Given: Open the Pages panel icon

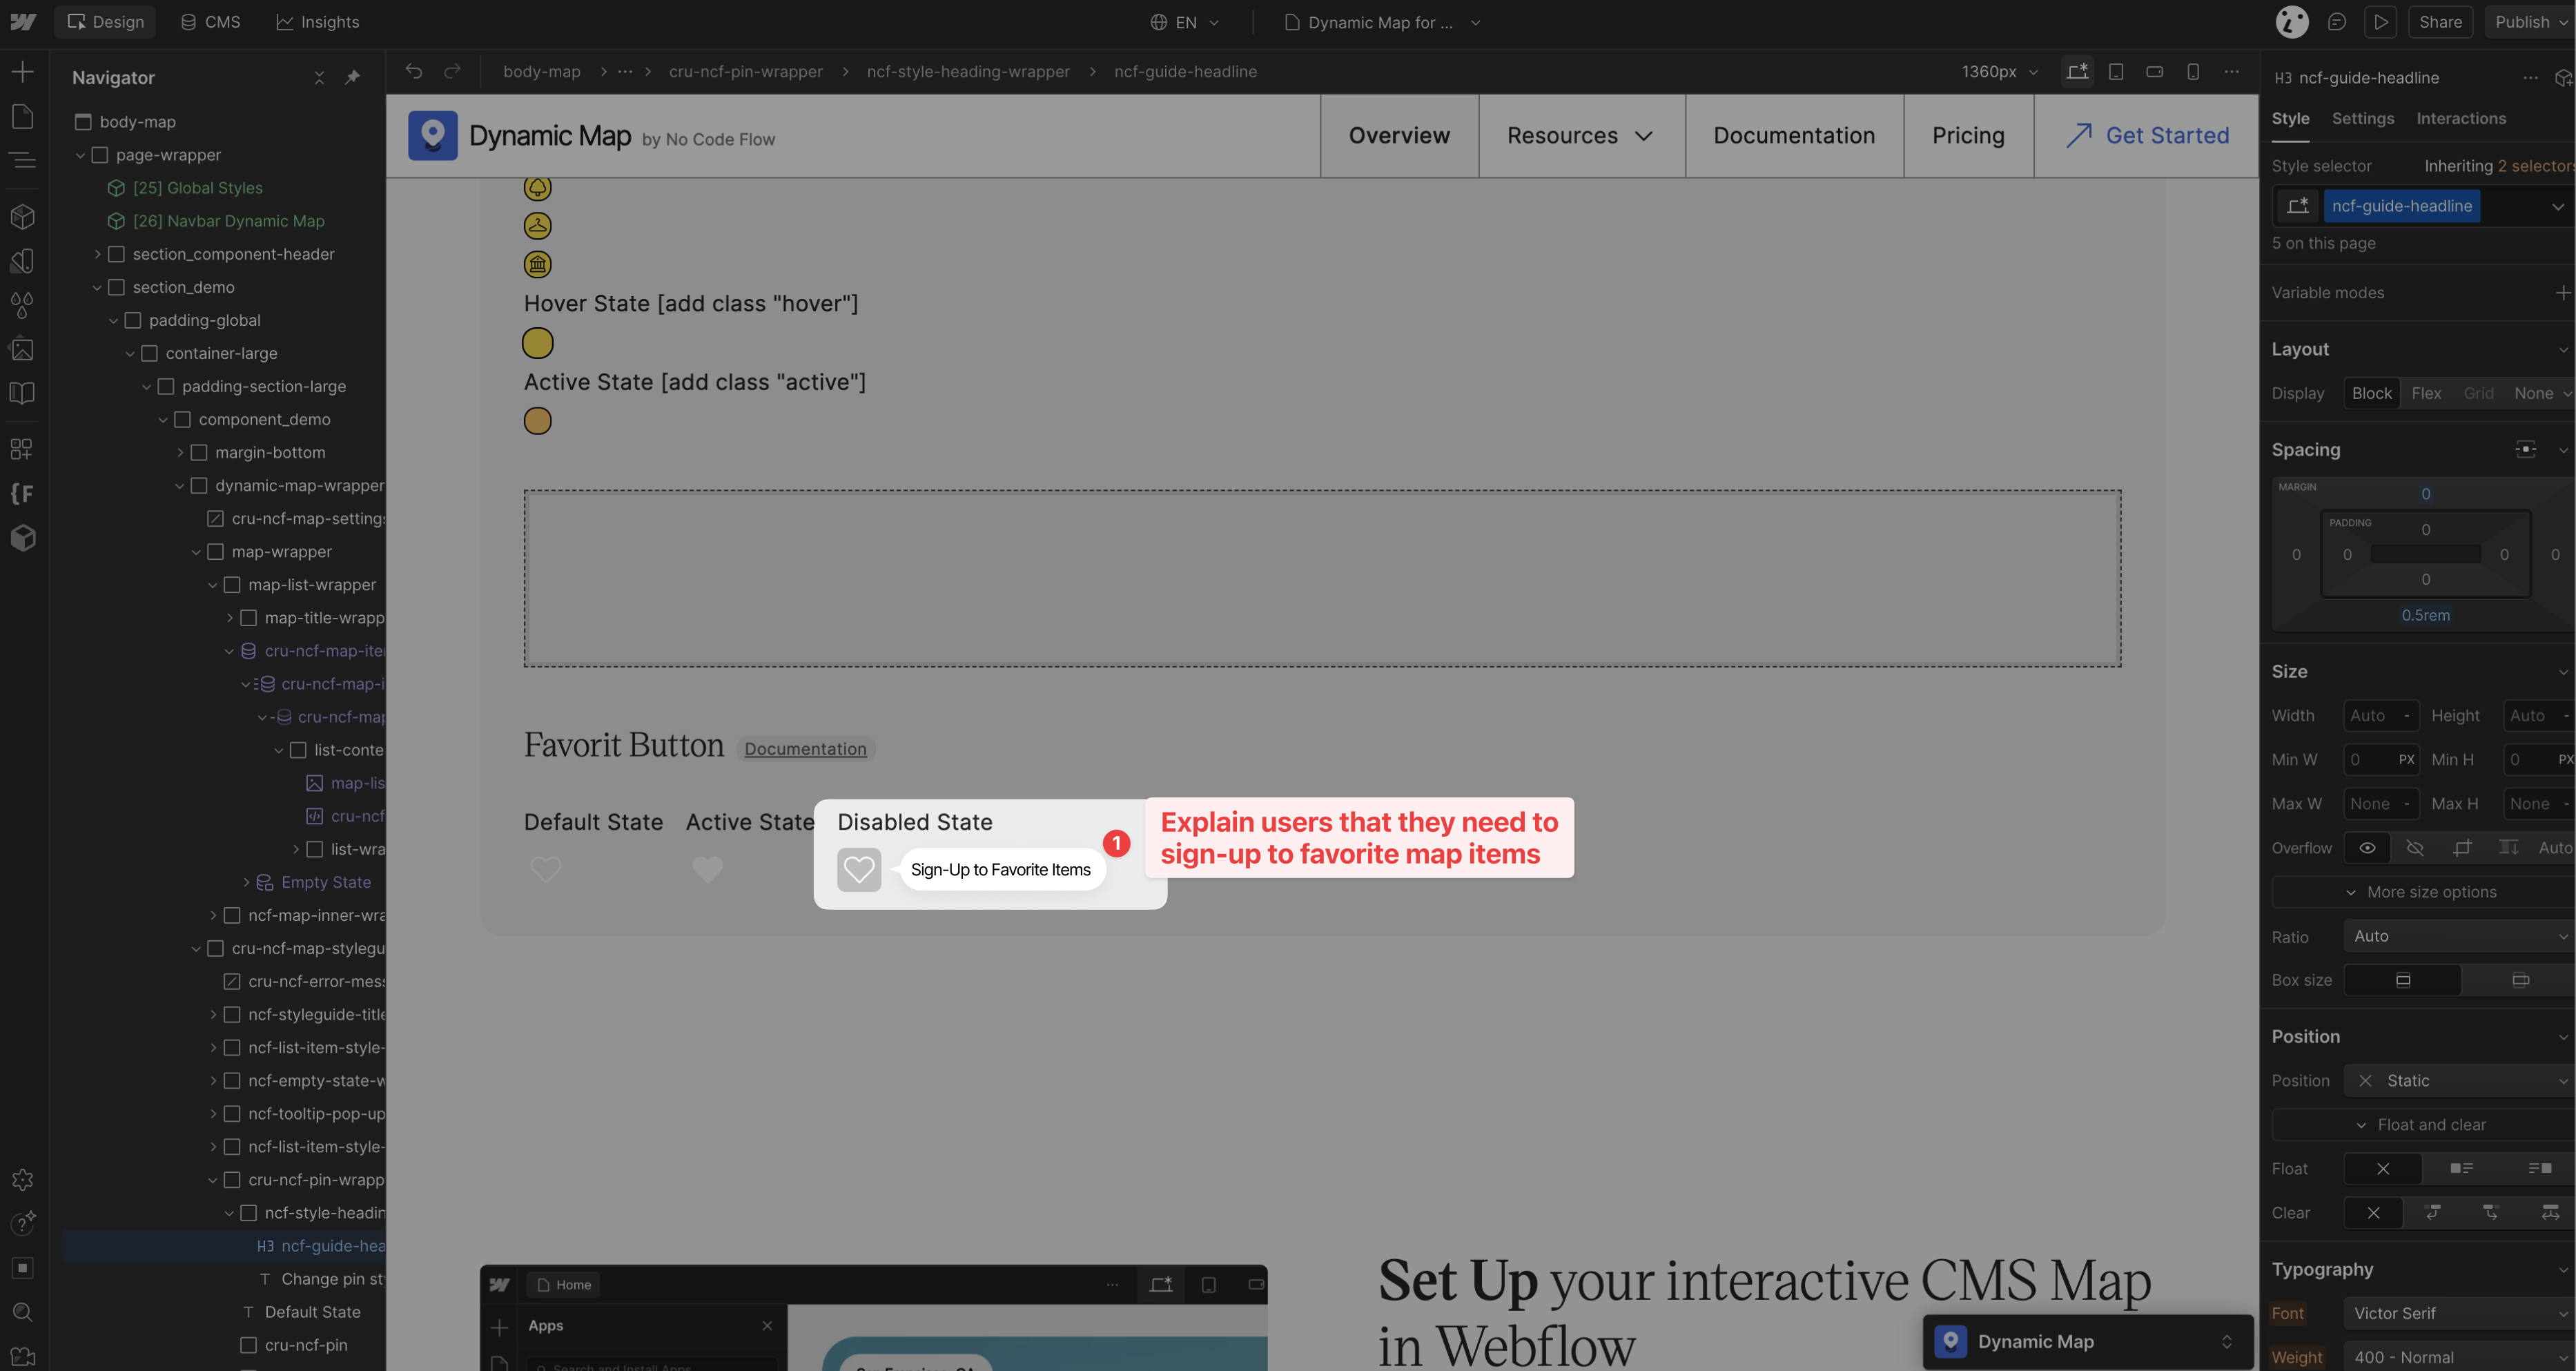Looking at the screenshot, I should pos(22,117).
